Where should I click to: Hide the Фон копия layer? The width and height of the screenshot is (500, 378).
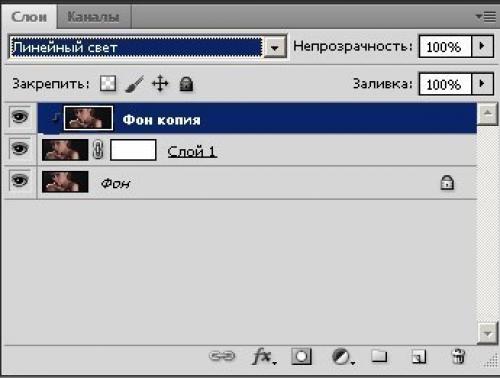click(x=20, y=117)
